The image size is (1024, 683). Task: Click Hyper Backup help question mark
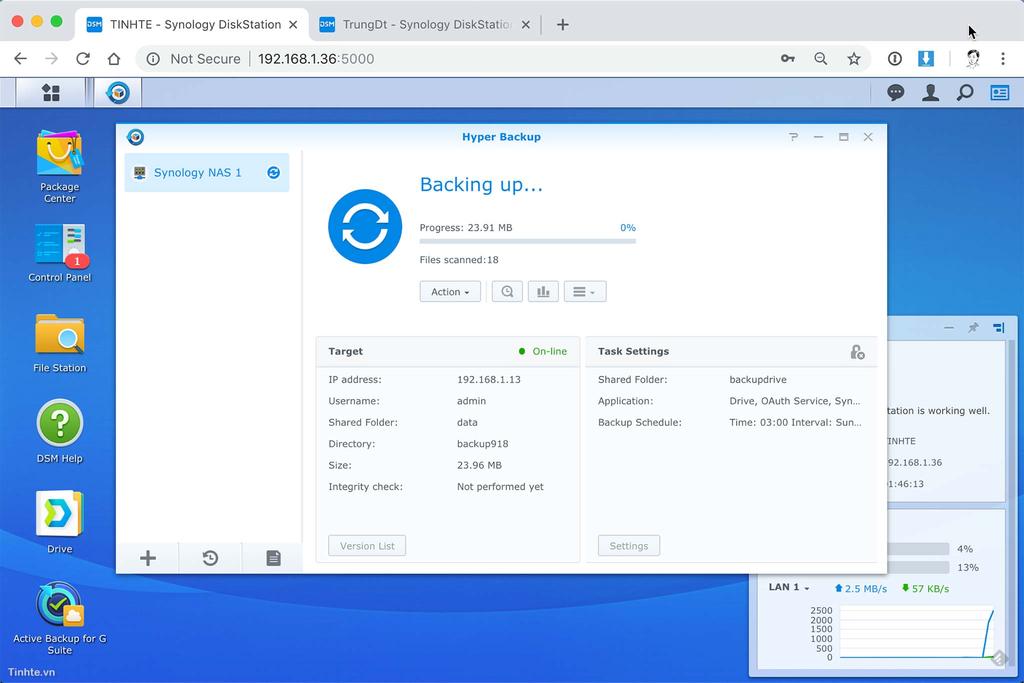point(793,136)
